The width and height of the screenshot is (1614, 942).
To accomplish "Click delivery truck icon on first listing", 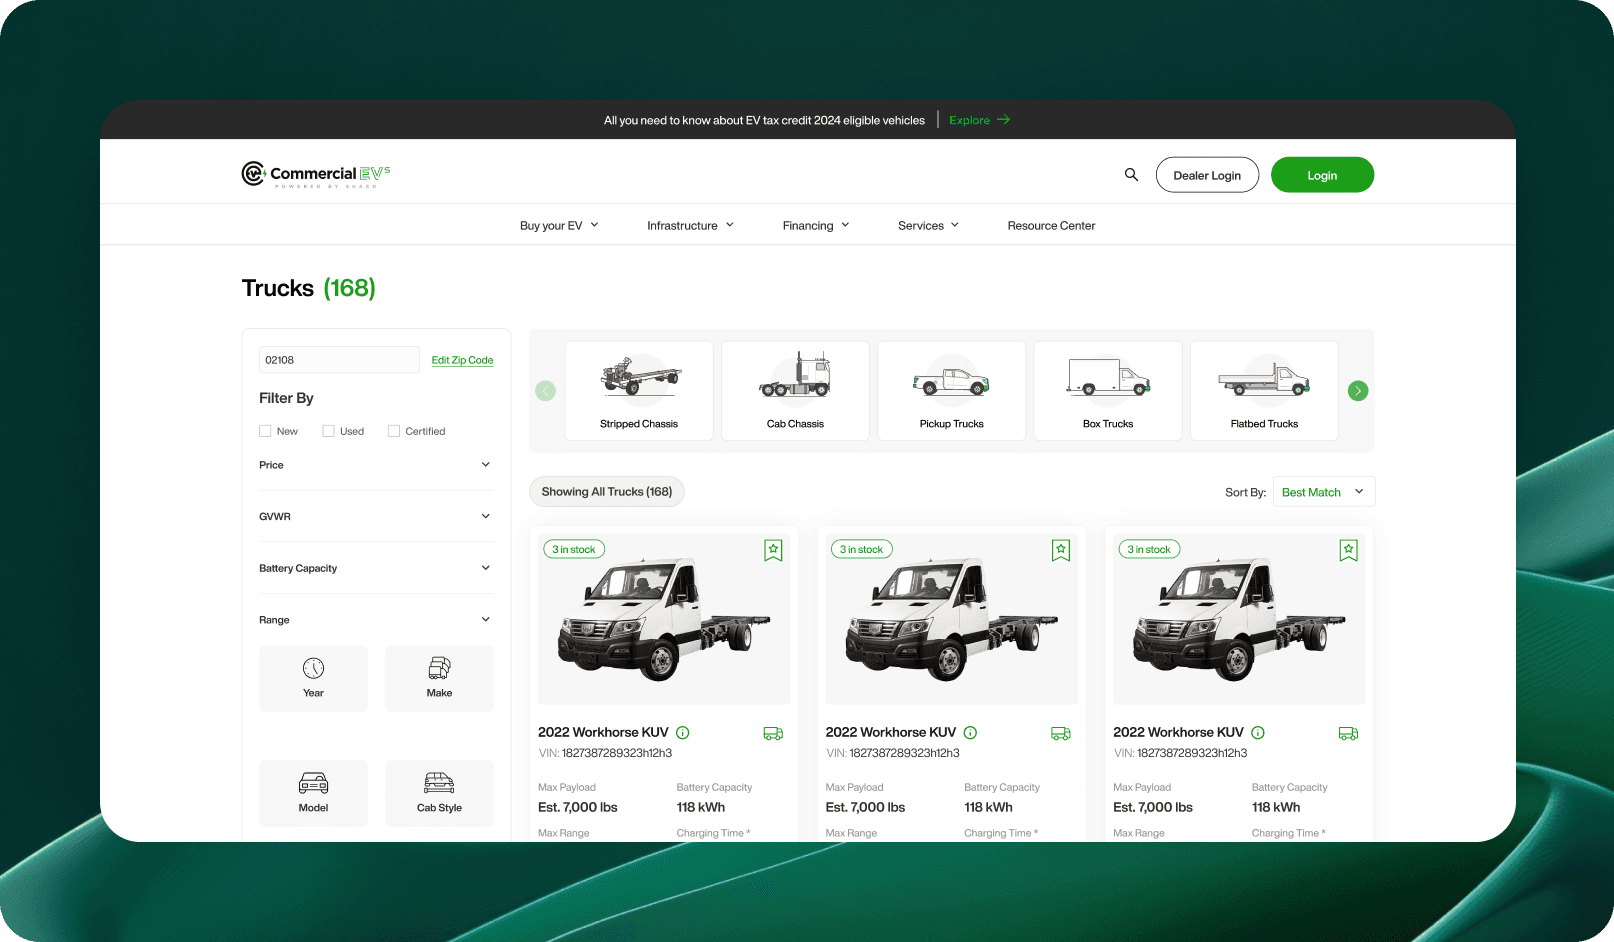I will pos(773,734).
